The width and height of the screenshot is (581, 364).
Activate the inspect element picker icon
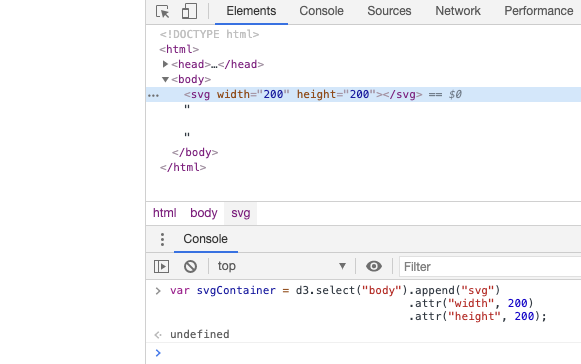pyautogui.click(x=162, y=11)
